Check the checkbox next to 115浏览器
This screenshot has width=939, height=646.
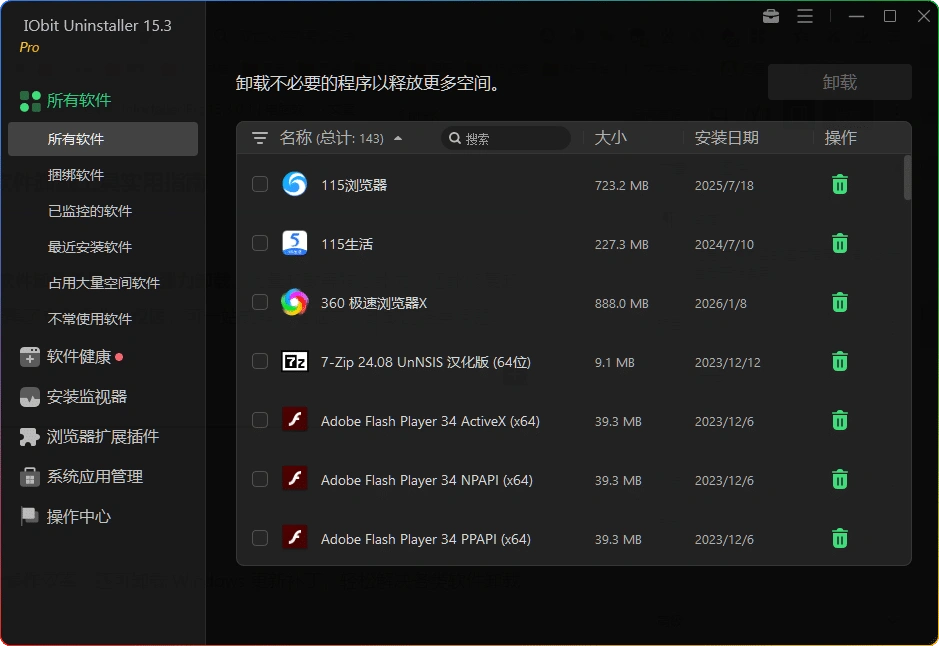coord(259,184)
